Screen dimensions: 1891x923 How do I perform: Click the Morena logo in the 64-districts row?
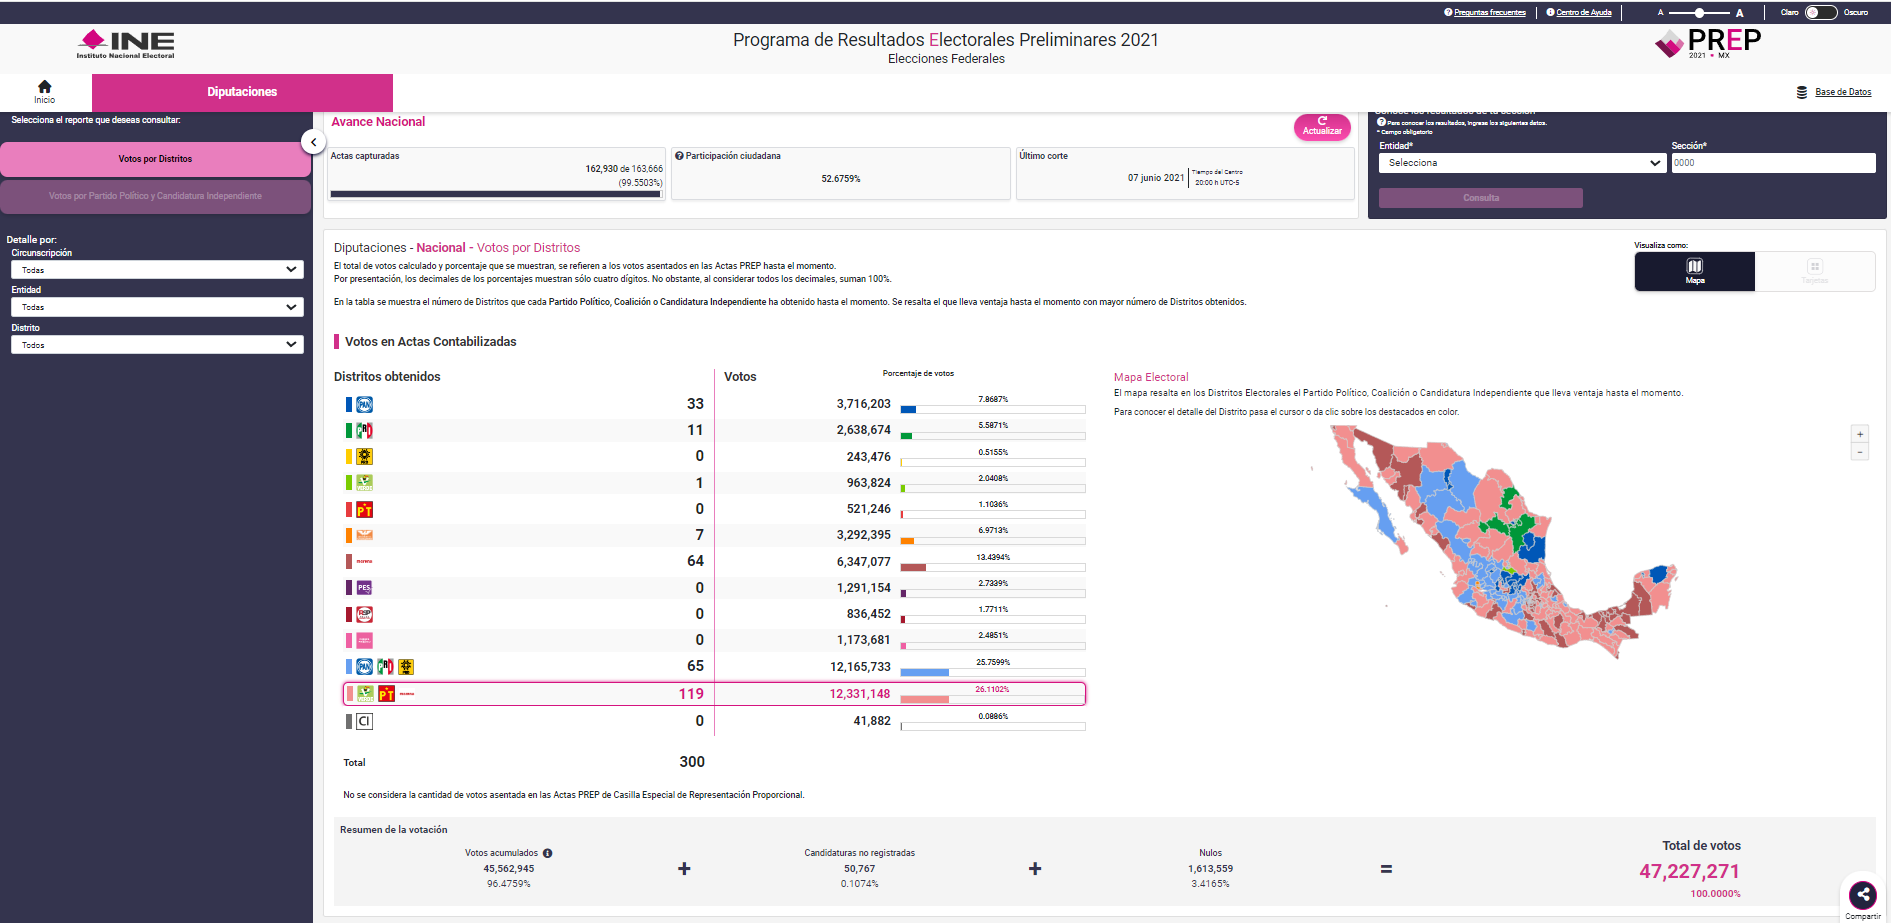(x=365, y=561)
